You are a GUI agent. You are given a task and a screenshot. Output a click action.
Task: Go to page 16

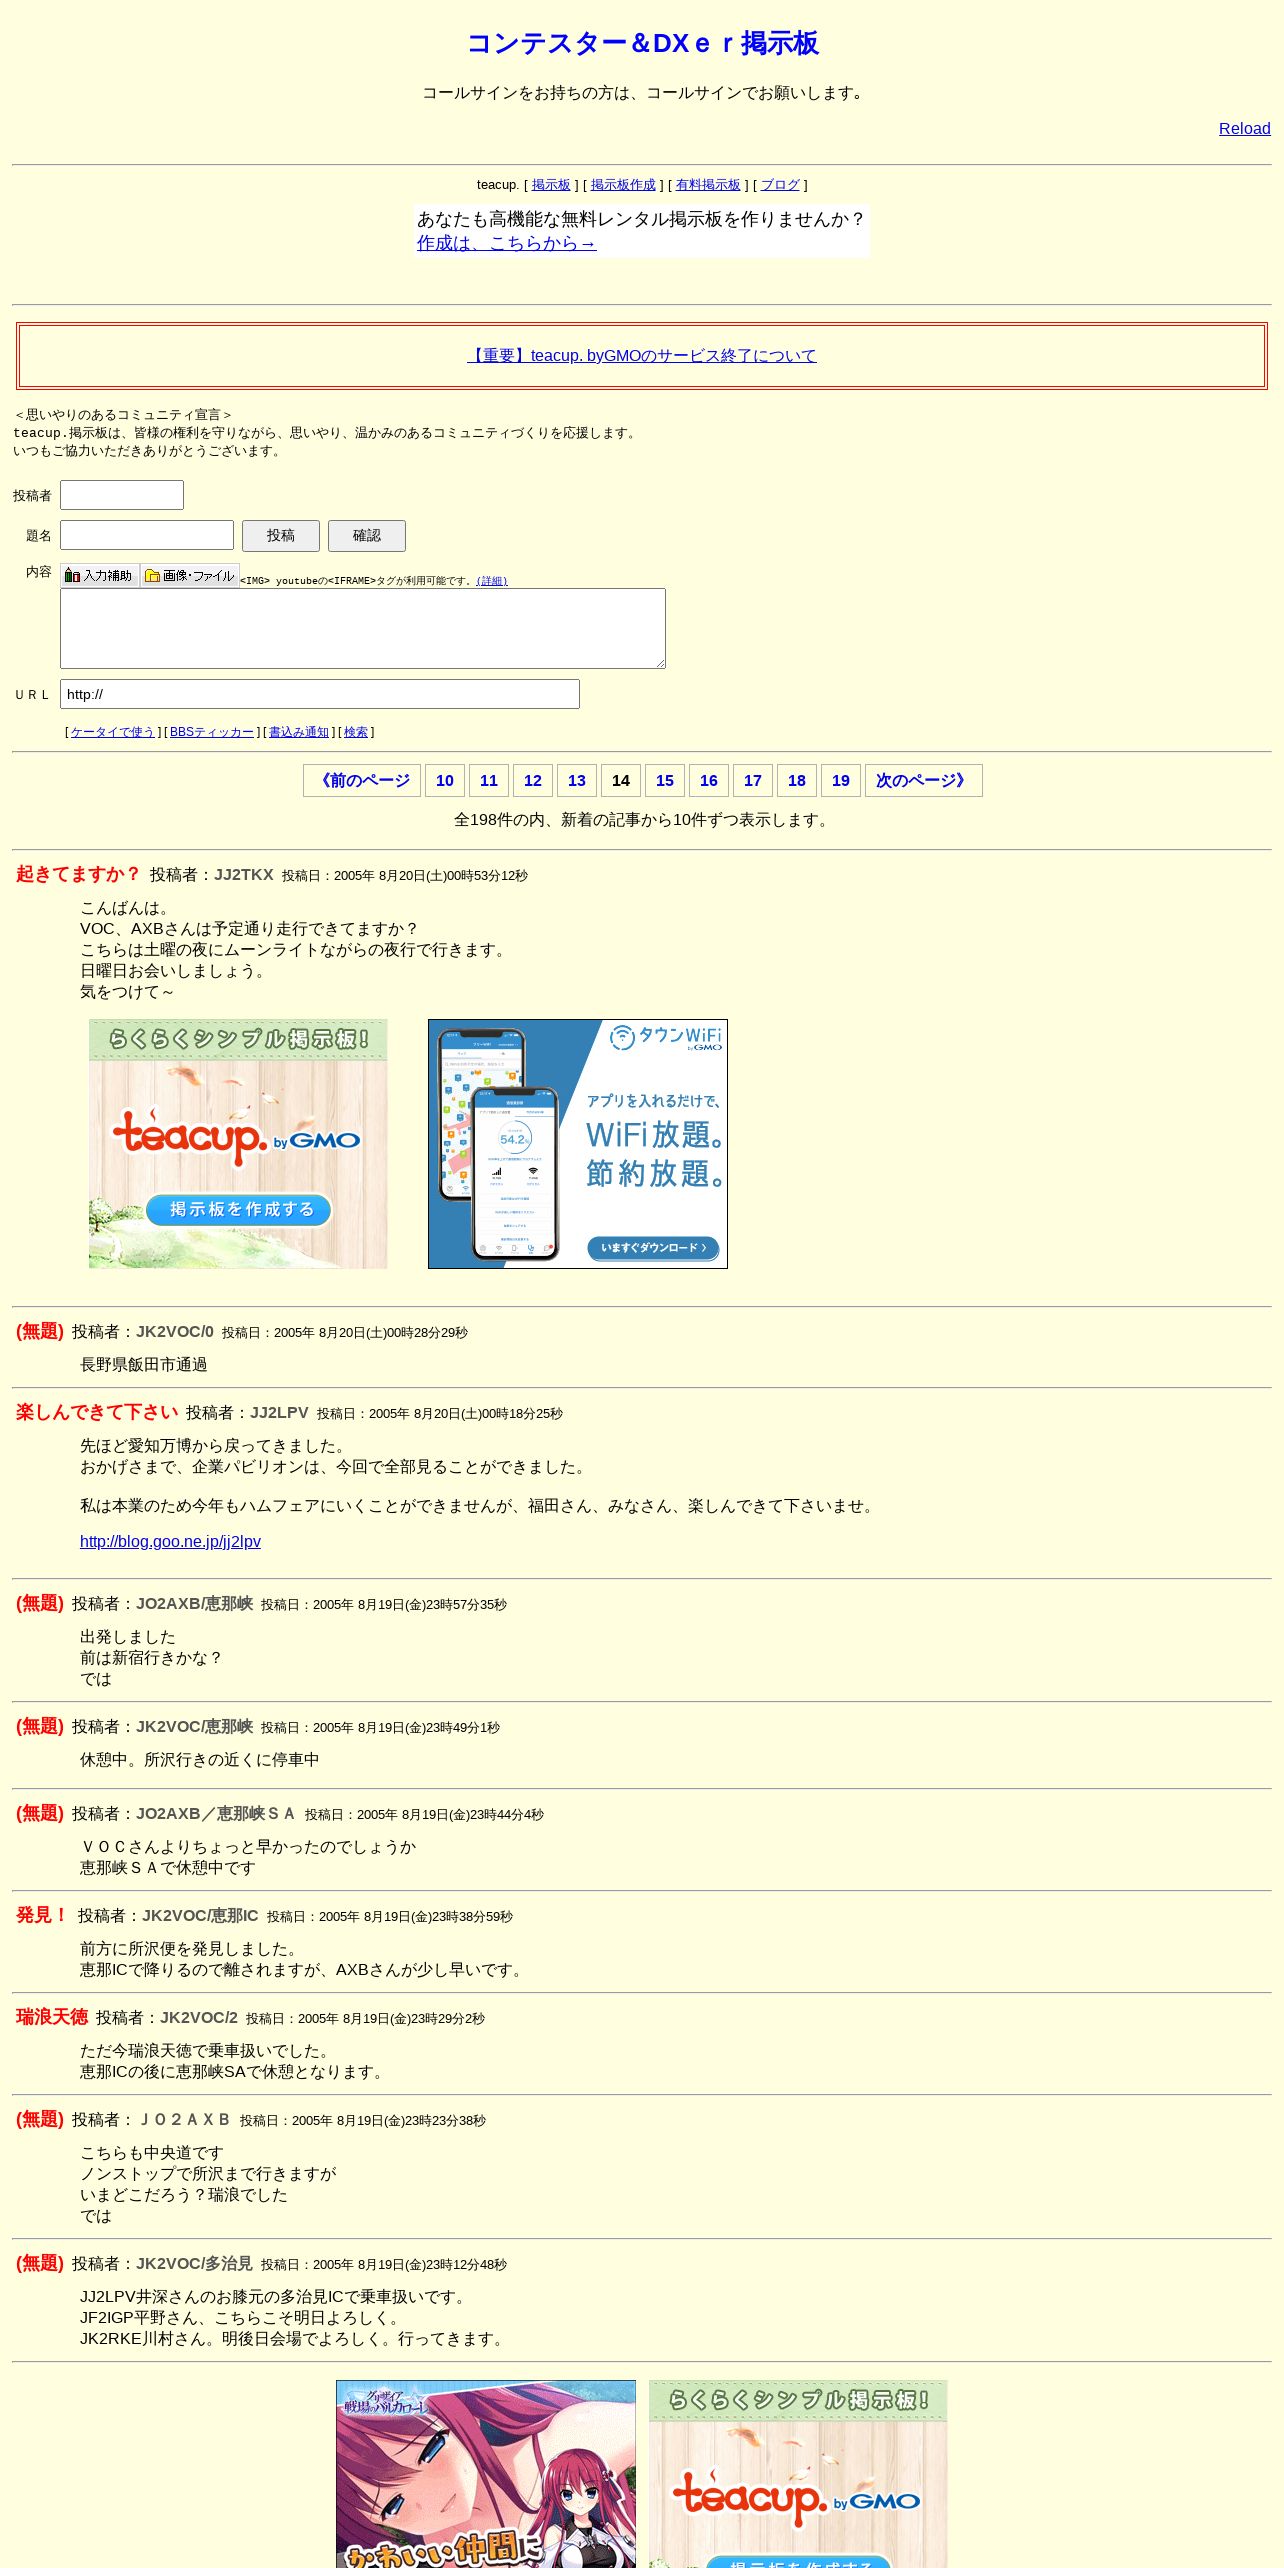point(709,781)
